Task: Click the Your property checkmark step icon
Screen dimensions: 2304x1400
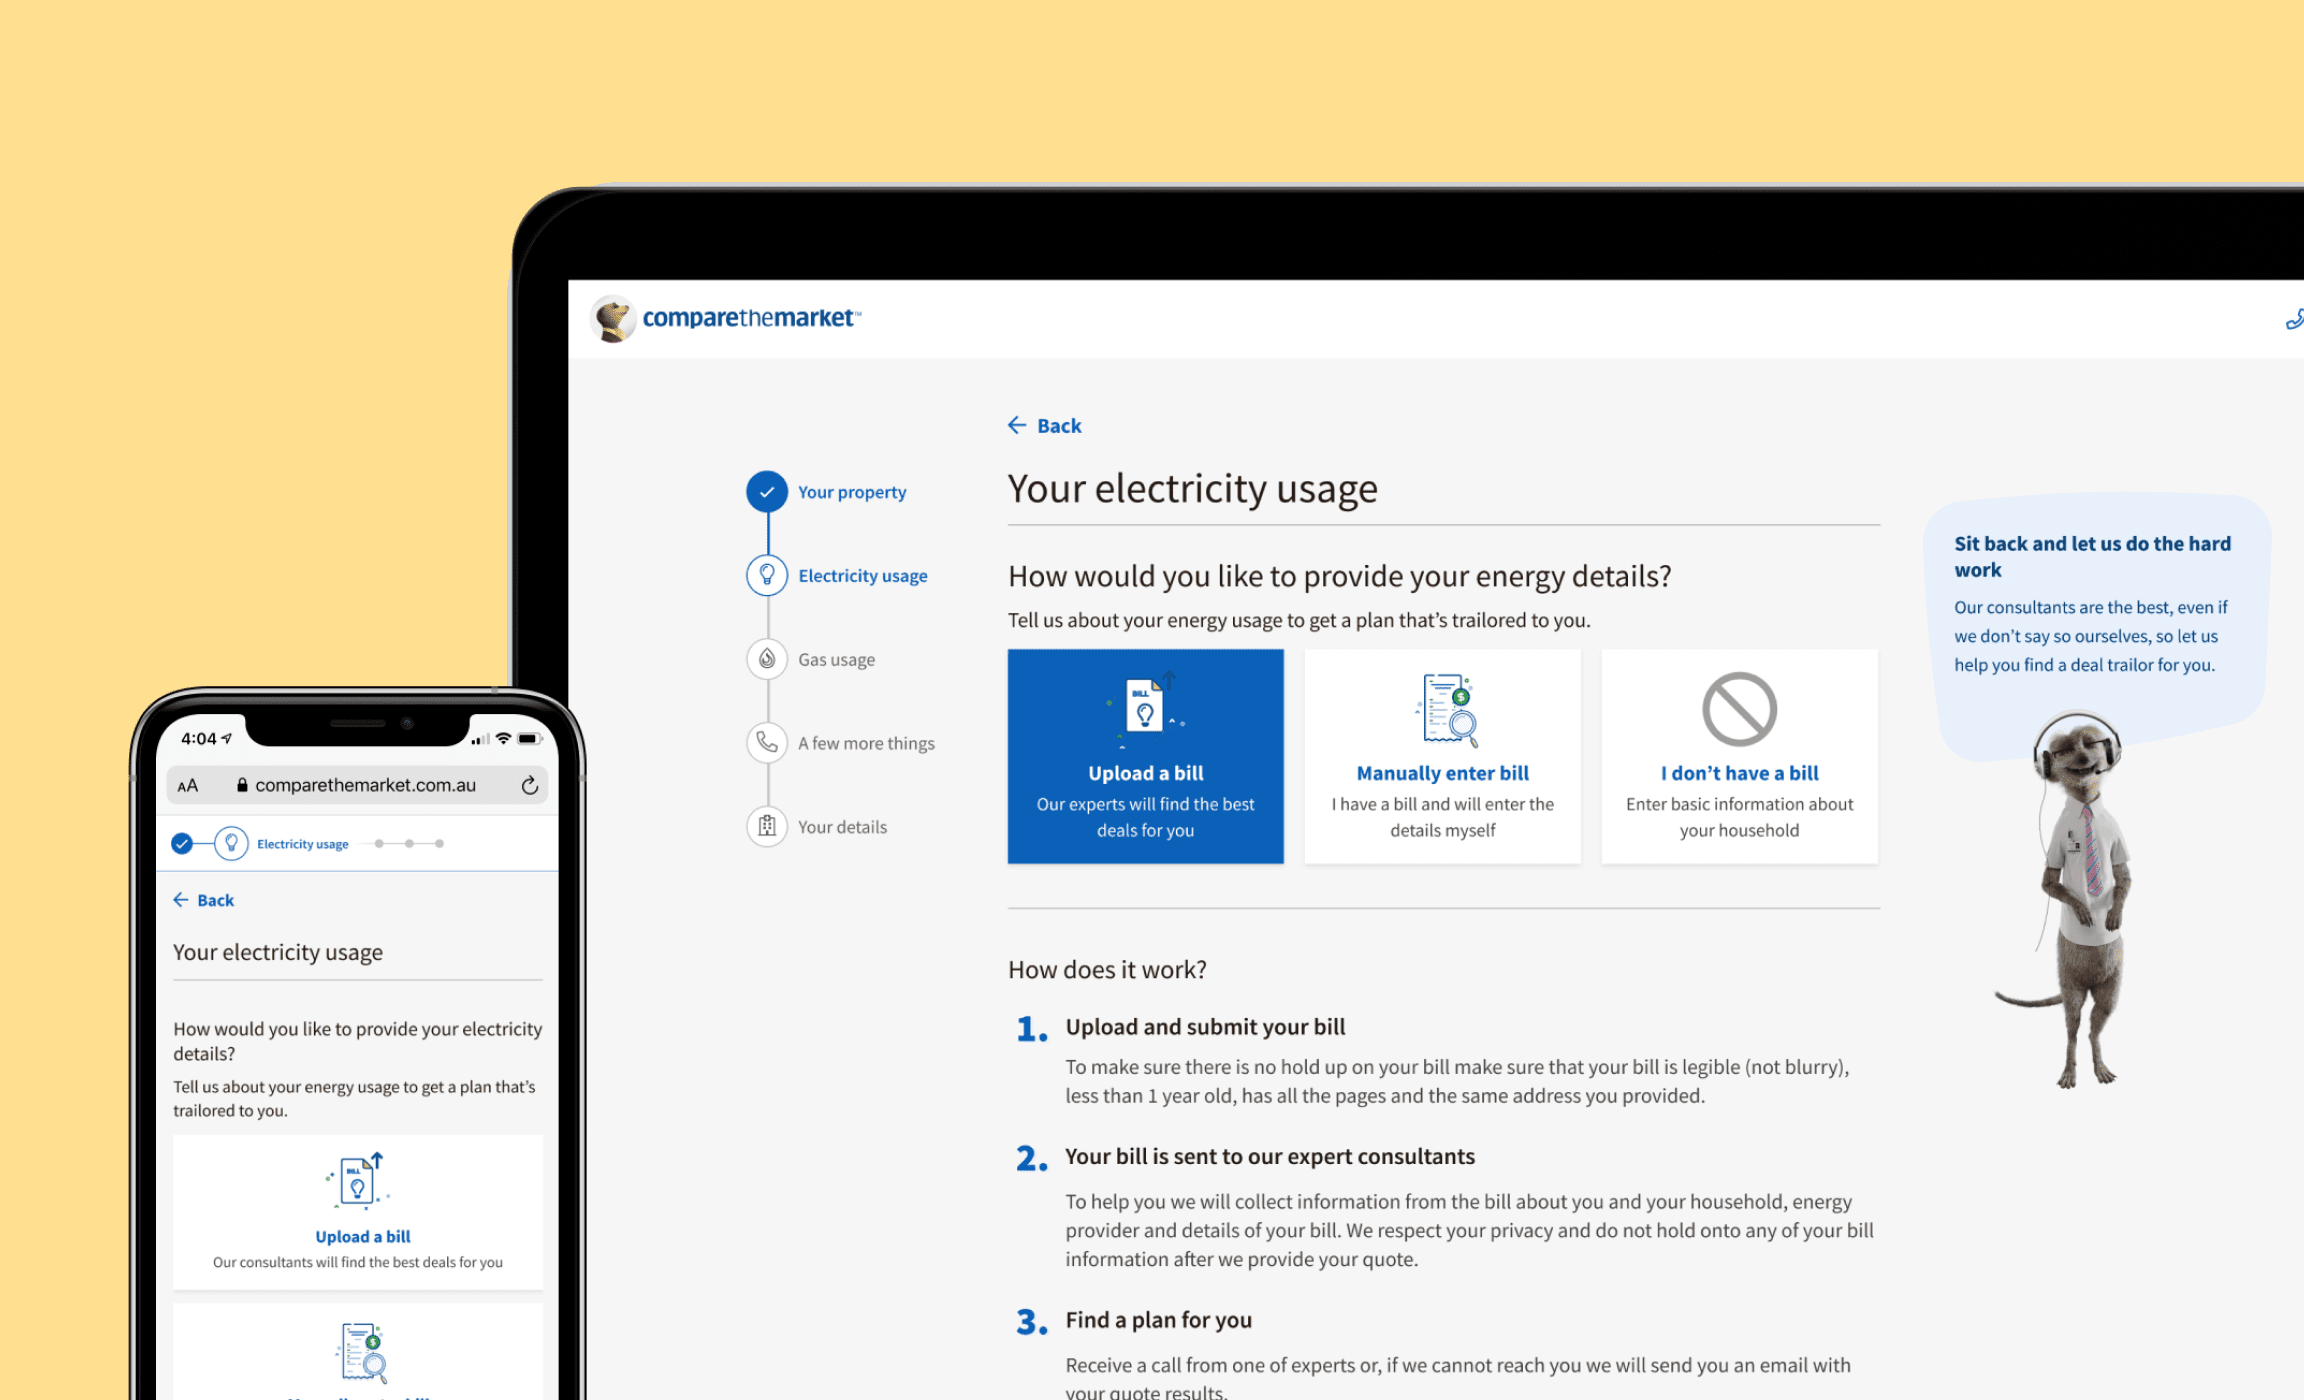Action: click(x=767, y=492)
